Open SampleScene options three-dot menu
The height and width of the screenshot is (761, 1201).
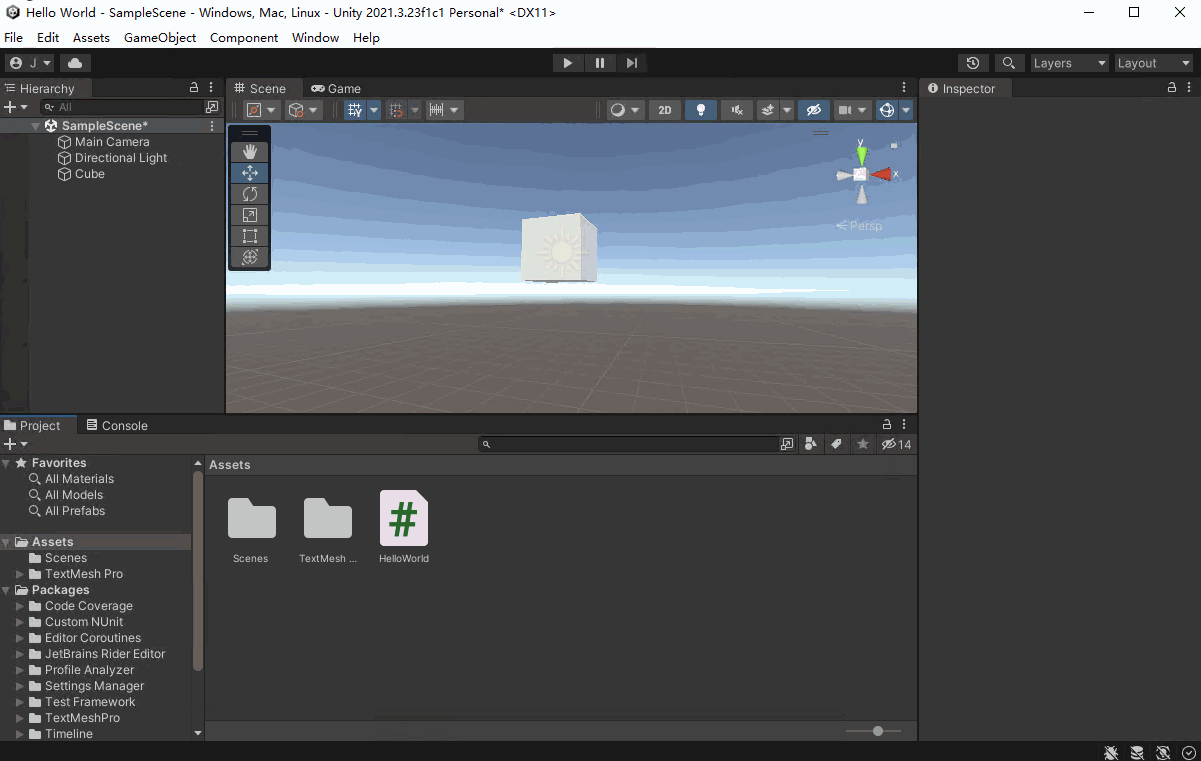[x=212, y=126]
